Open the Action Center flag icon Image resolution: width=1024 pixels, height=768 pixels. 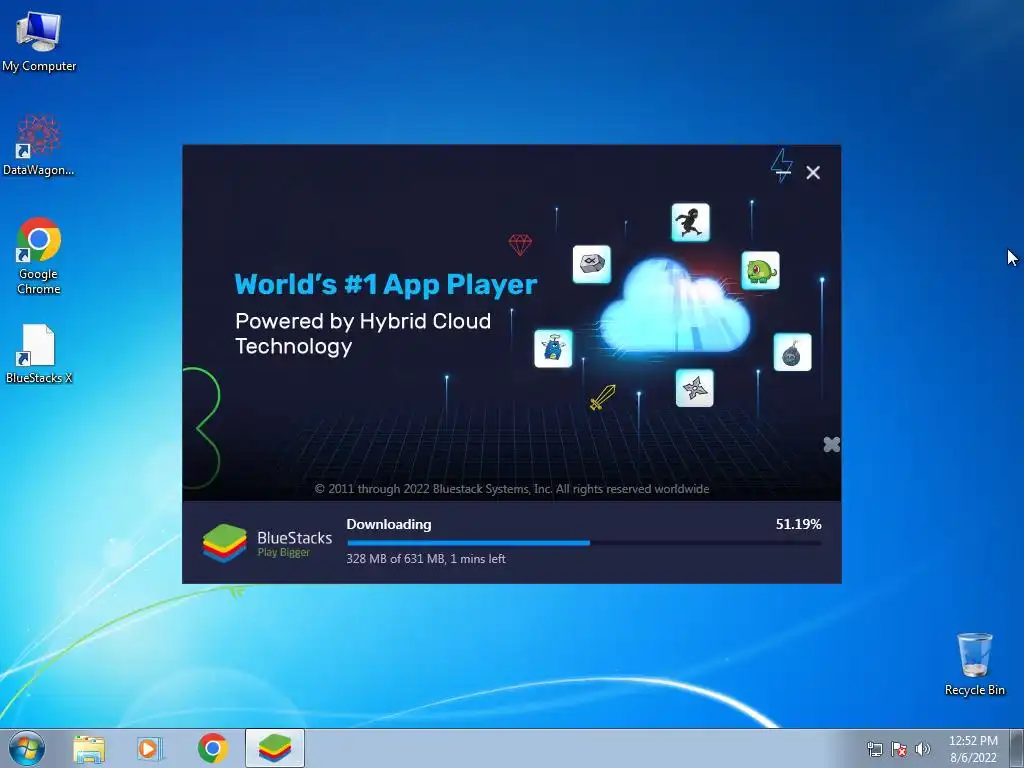pos(899,749)
